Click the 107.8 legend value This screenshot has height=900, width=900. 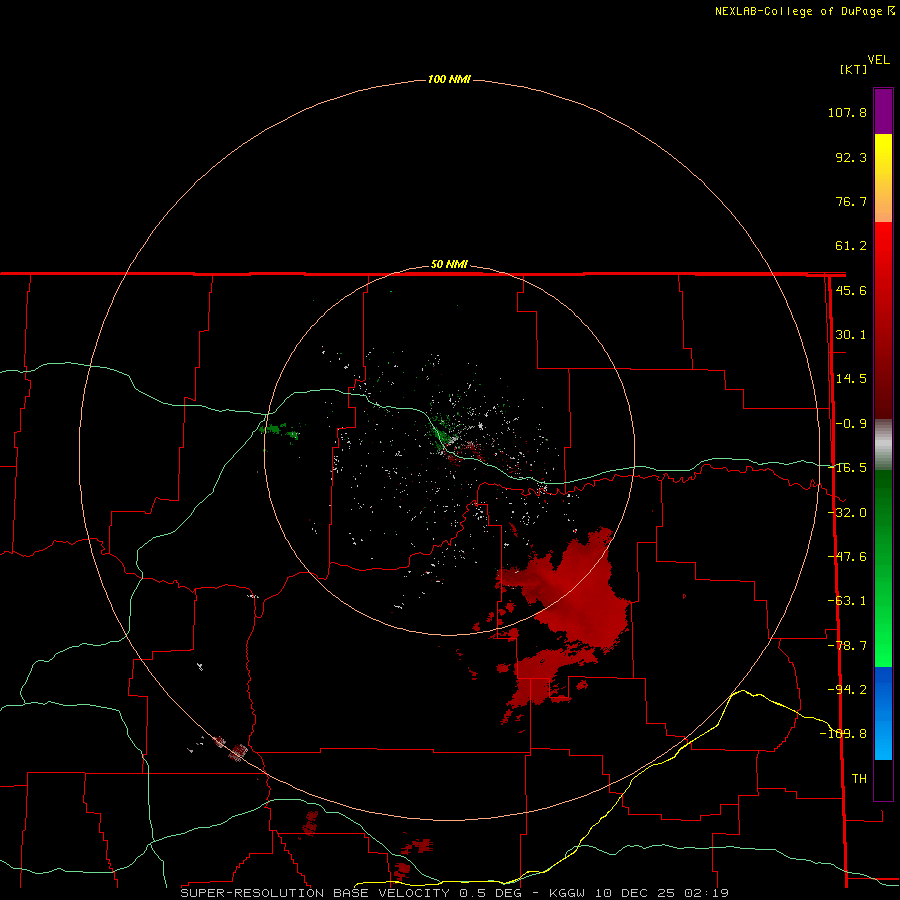pos(847,112)
